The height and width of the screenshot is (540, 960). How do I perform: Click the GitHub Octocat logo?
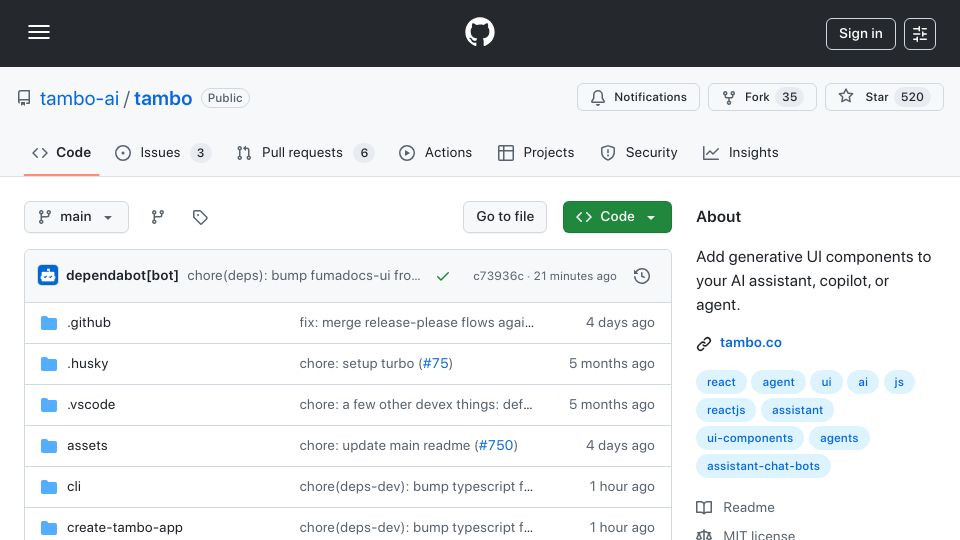[x=479, y=32]
